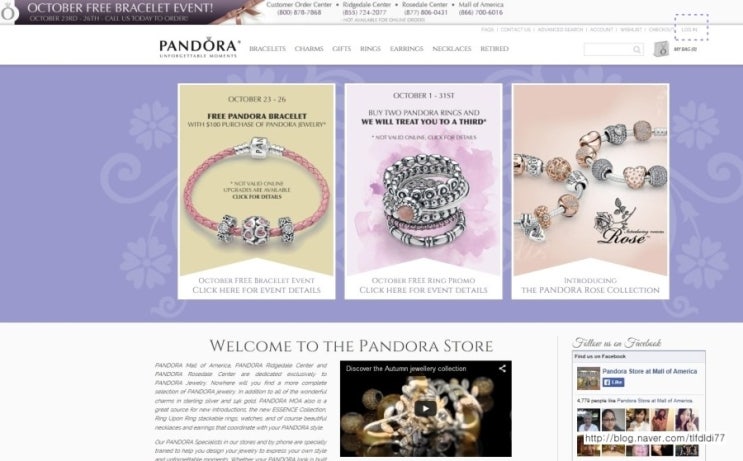Click the Wishlist link

[x=631, y=29]
